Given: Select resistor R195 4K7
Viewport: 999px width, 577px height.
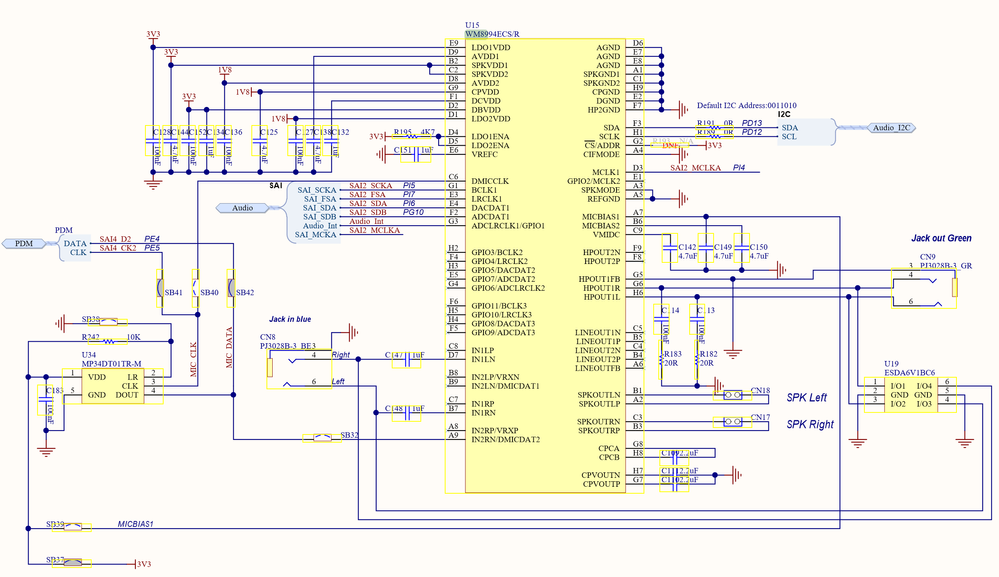Looking at the screenshot, I should tap(411, 136).
